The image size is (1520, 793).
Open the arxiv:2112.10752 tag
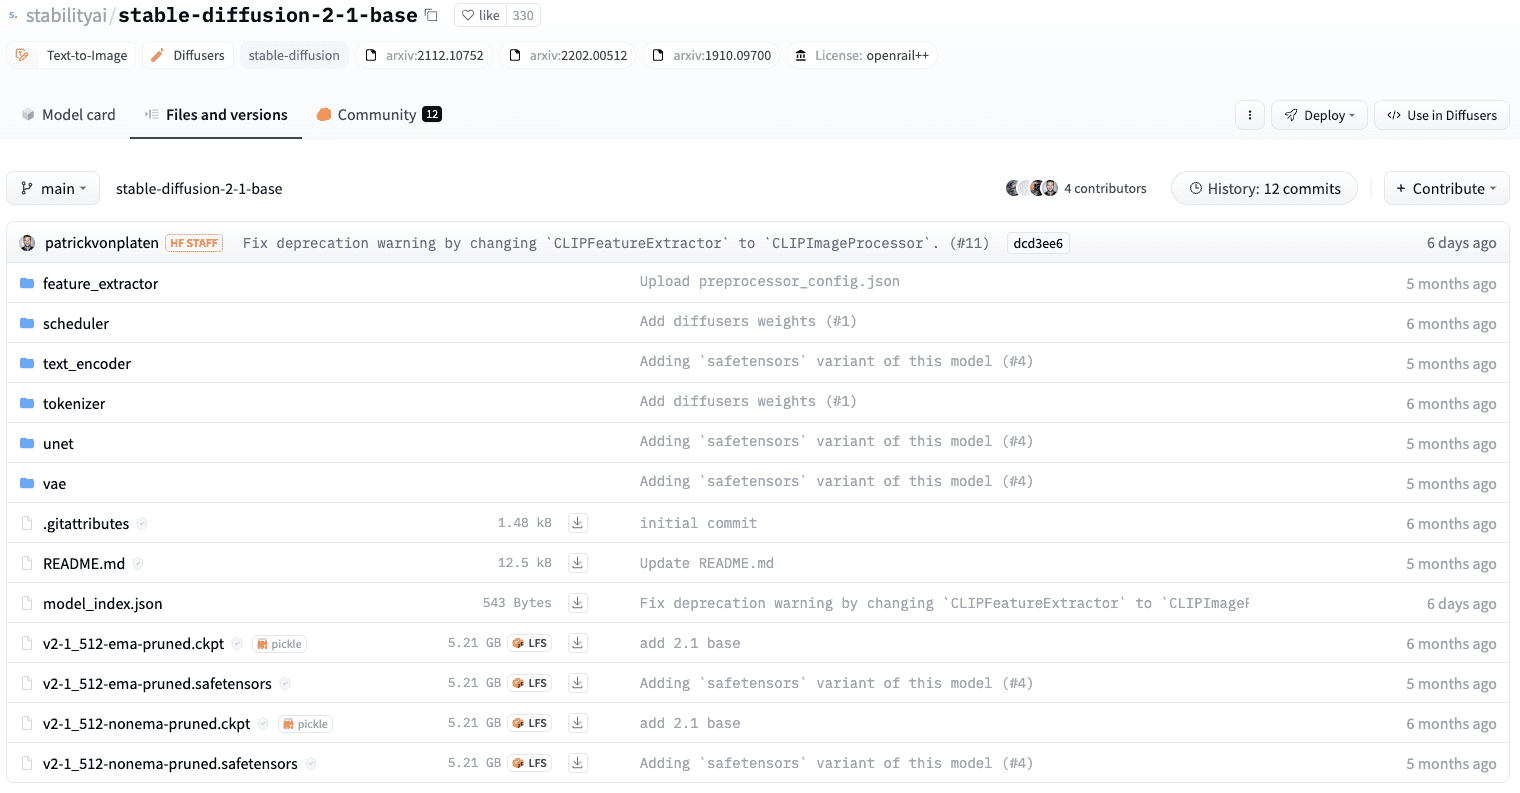[425, 55]
